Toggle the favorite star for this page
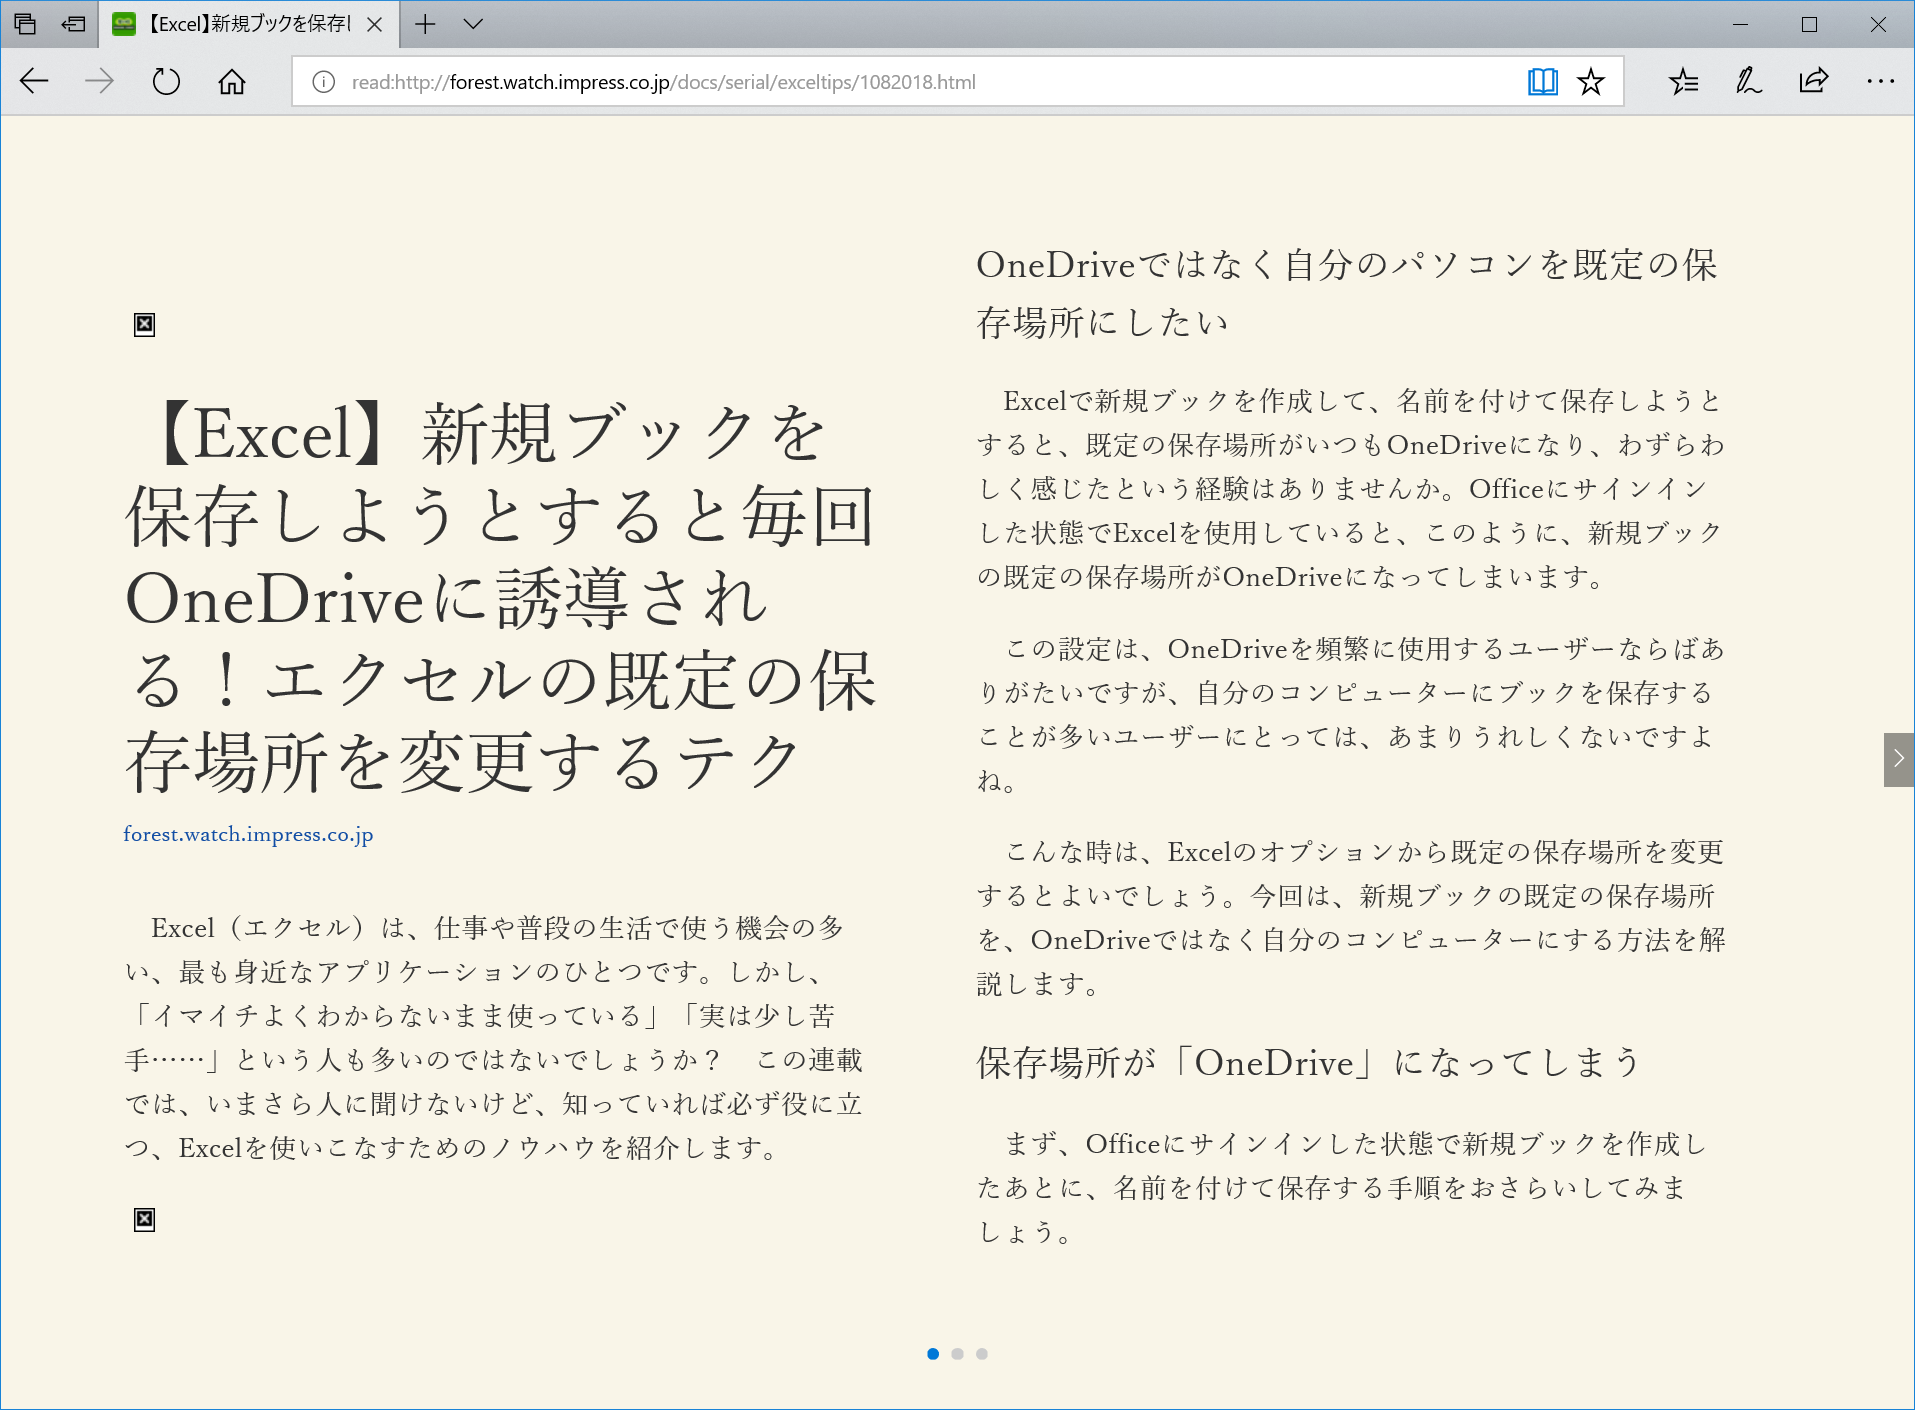Screen dimensions: 1915x1410 coord(1590,81)
